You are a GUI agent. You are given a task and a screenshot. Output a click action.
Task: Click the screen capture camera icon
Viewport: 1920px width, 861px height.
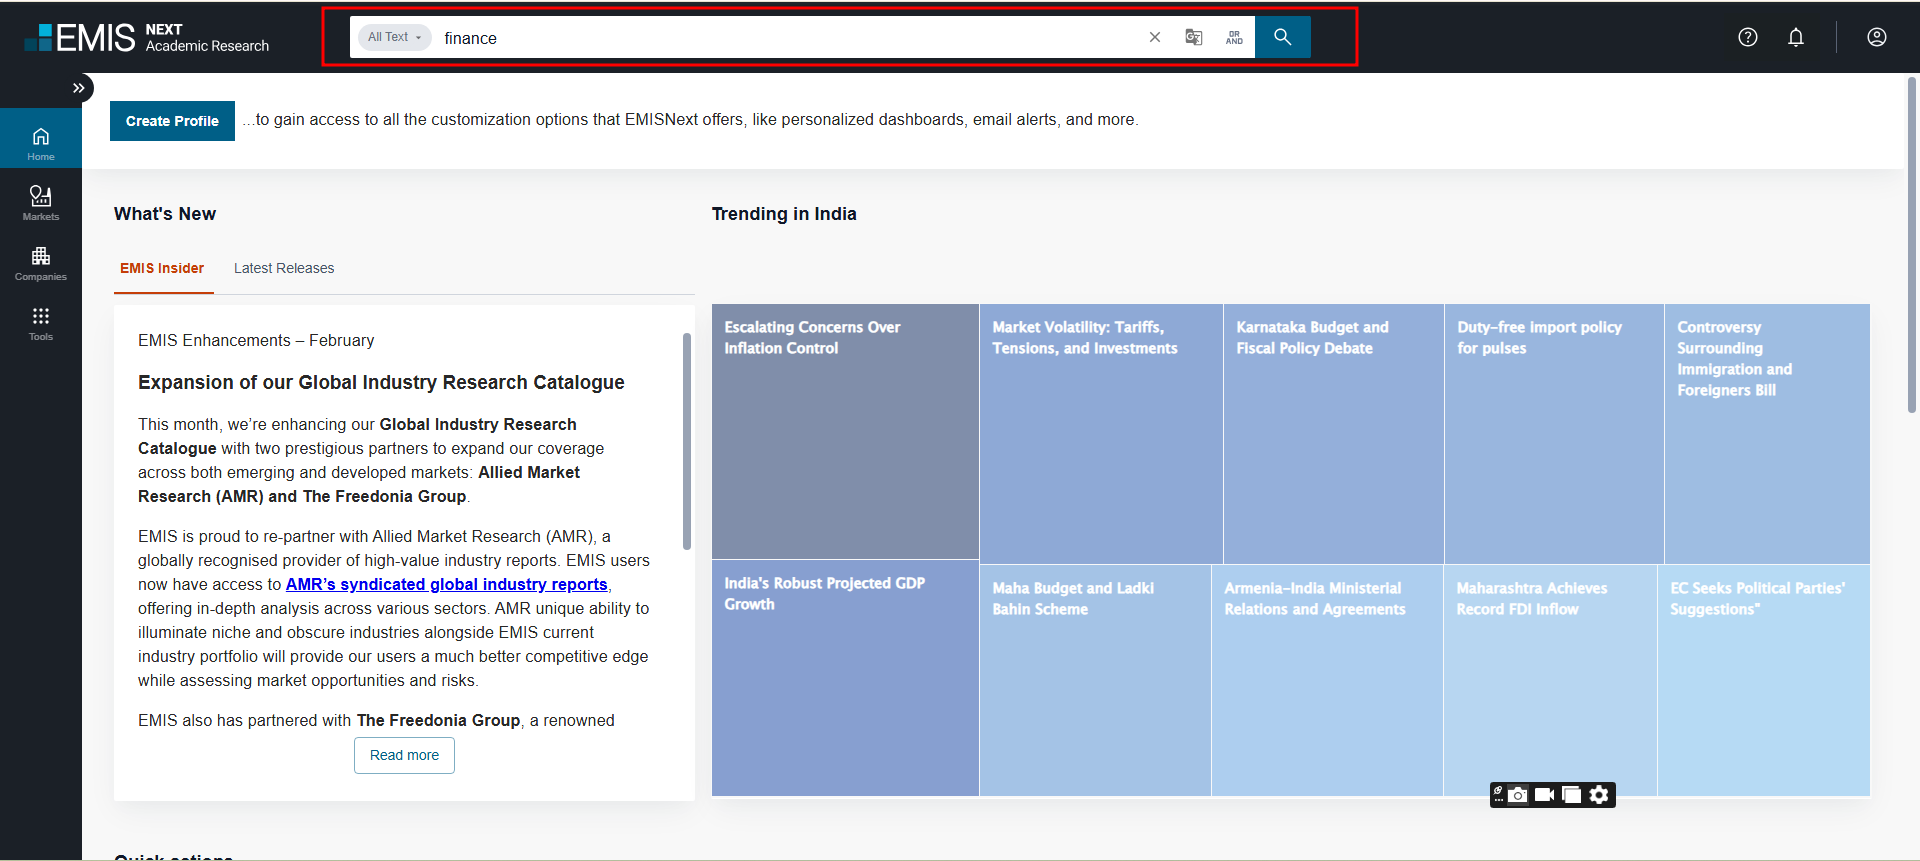point(1518,795)
